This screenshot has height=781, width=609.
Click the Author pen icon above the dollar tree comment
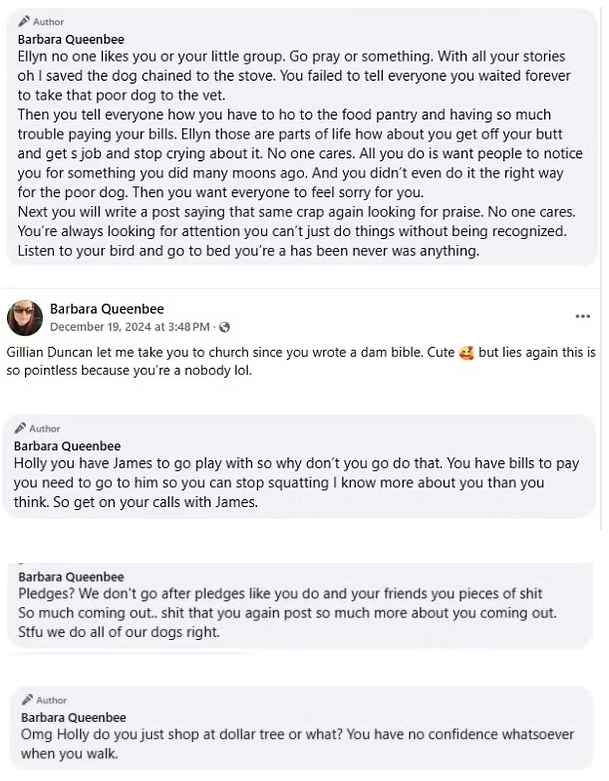[25, 701]
